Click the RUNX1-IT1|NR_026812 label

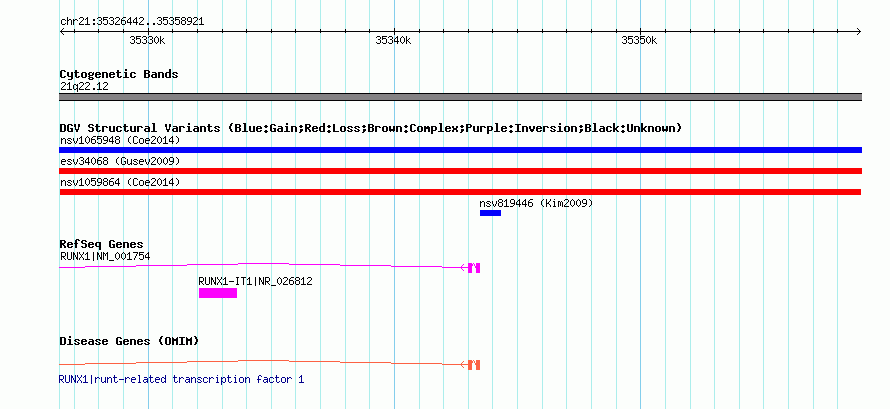[x=255, y=281]
